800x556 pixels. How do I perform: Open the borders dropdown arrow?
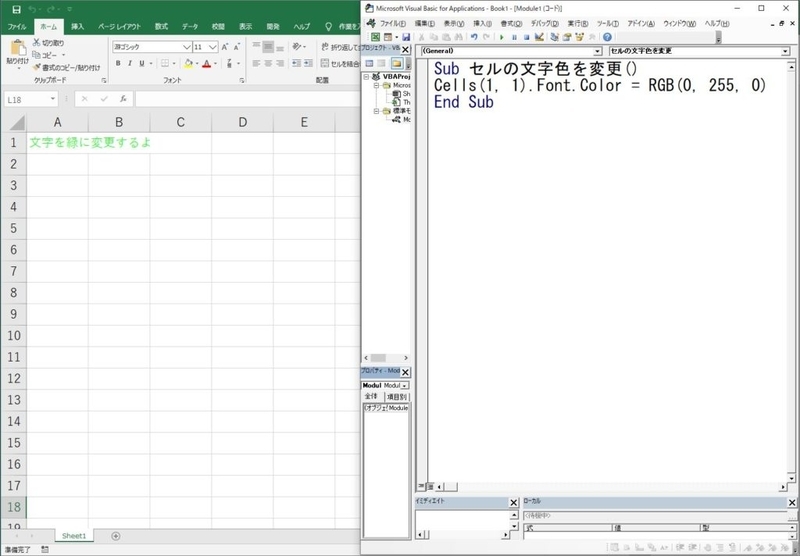(174, 64)
